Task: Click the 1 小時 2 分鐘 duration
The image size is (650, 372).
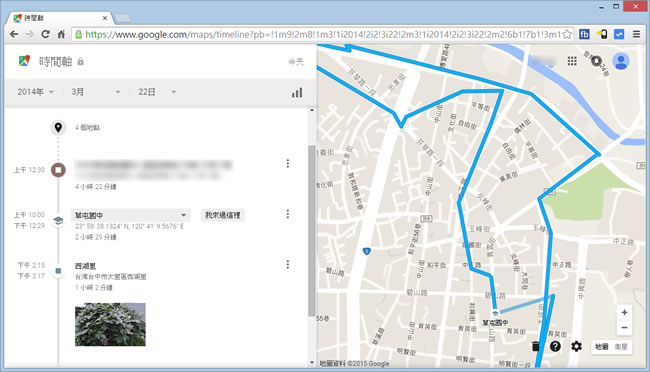Action: pyautogui.click(x=94, y=287)
